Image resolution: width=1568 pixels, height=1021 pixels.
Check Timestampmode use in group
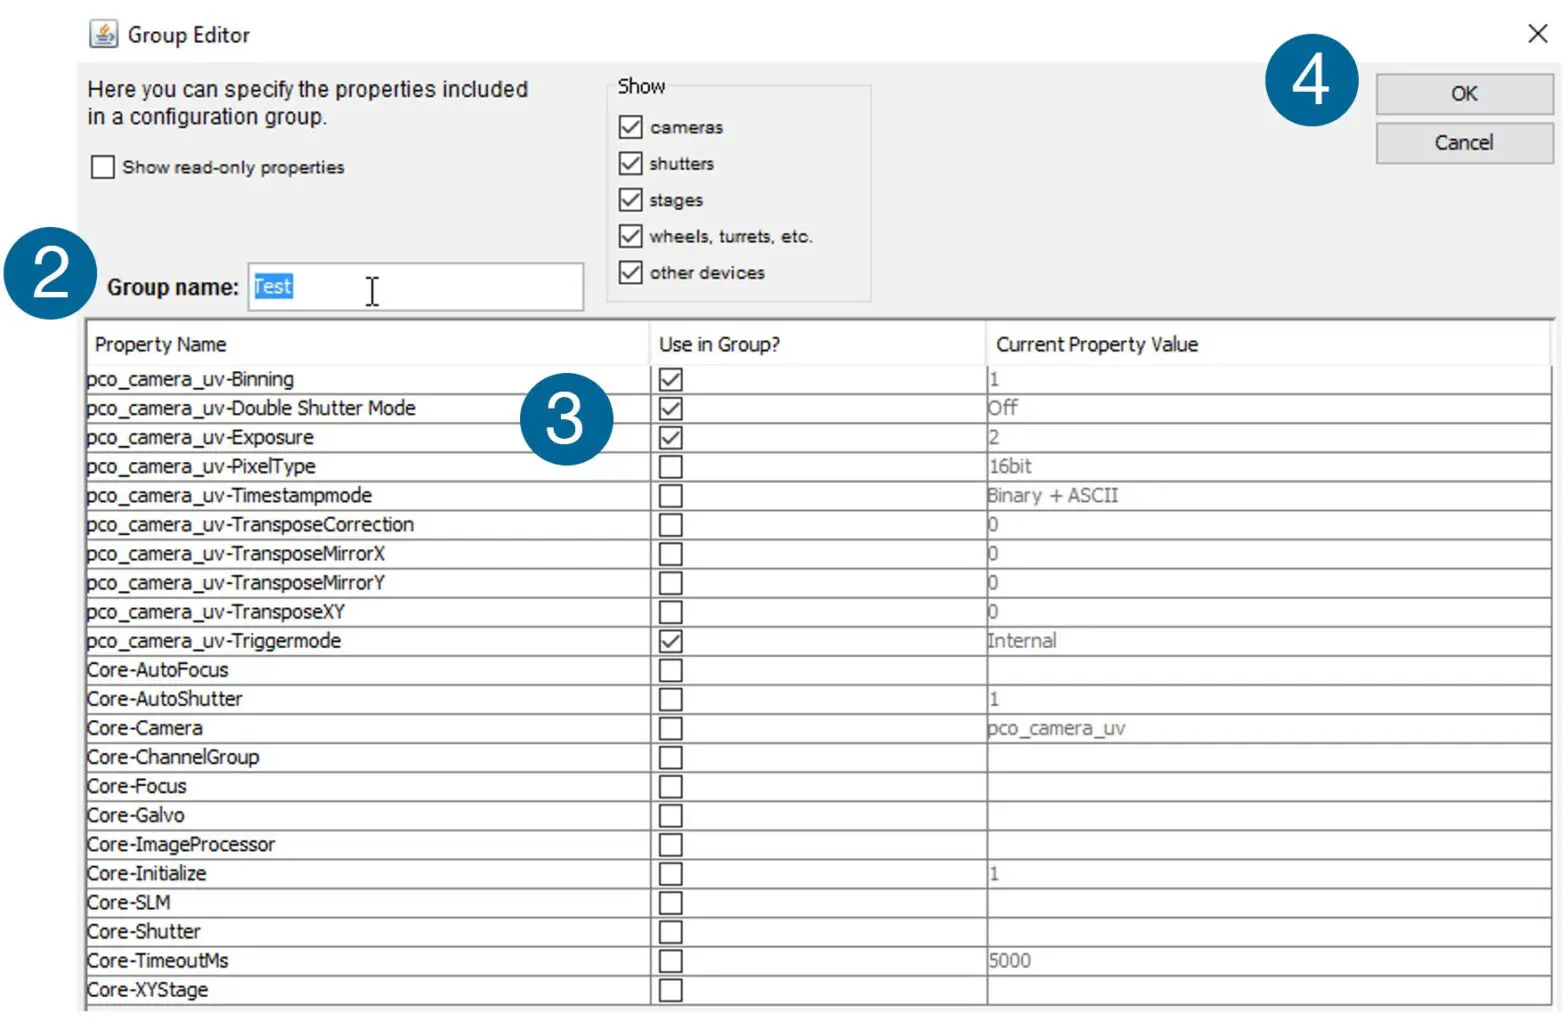(x=671, y=496)
